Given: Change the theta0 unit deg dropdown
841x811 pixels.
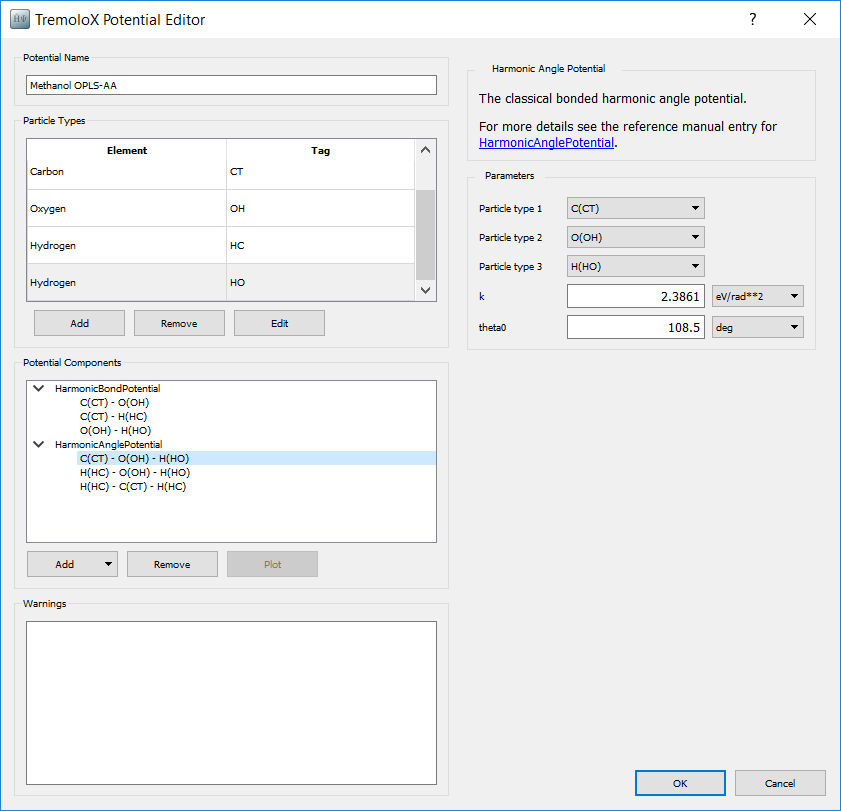Looking at the screenshot, I should (757, 327).
